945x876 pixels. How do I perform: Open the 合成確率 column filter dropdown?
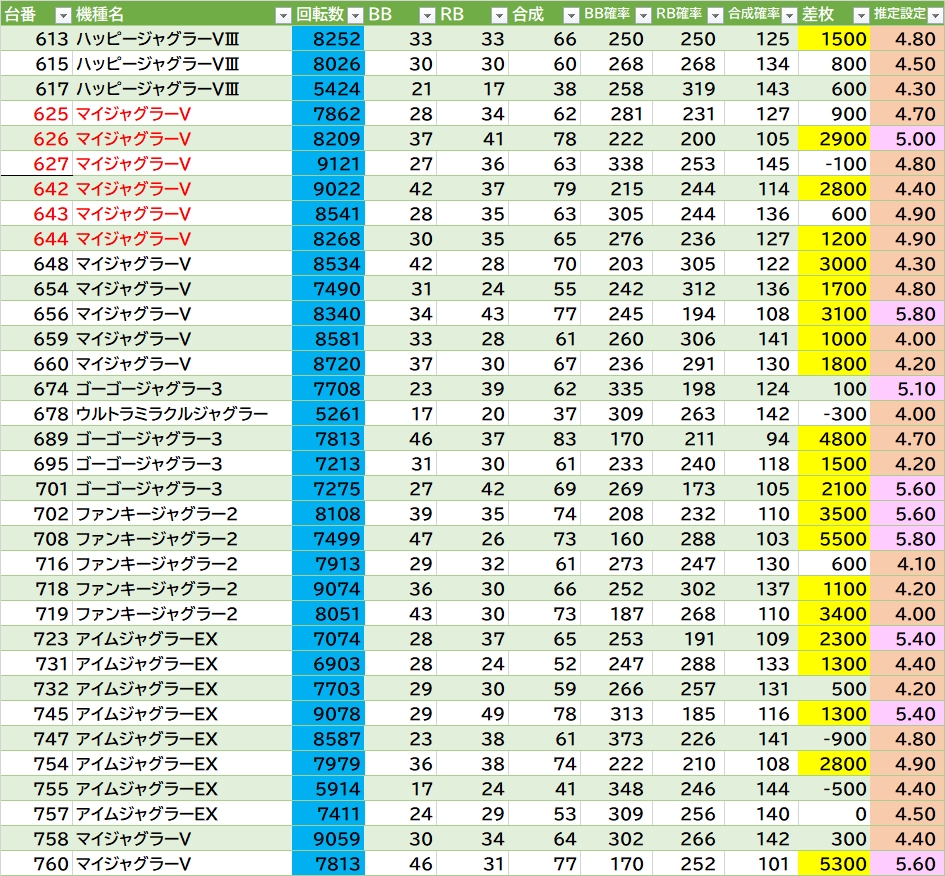point(788,16)
